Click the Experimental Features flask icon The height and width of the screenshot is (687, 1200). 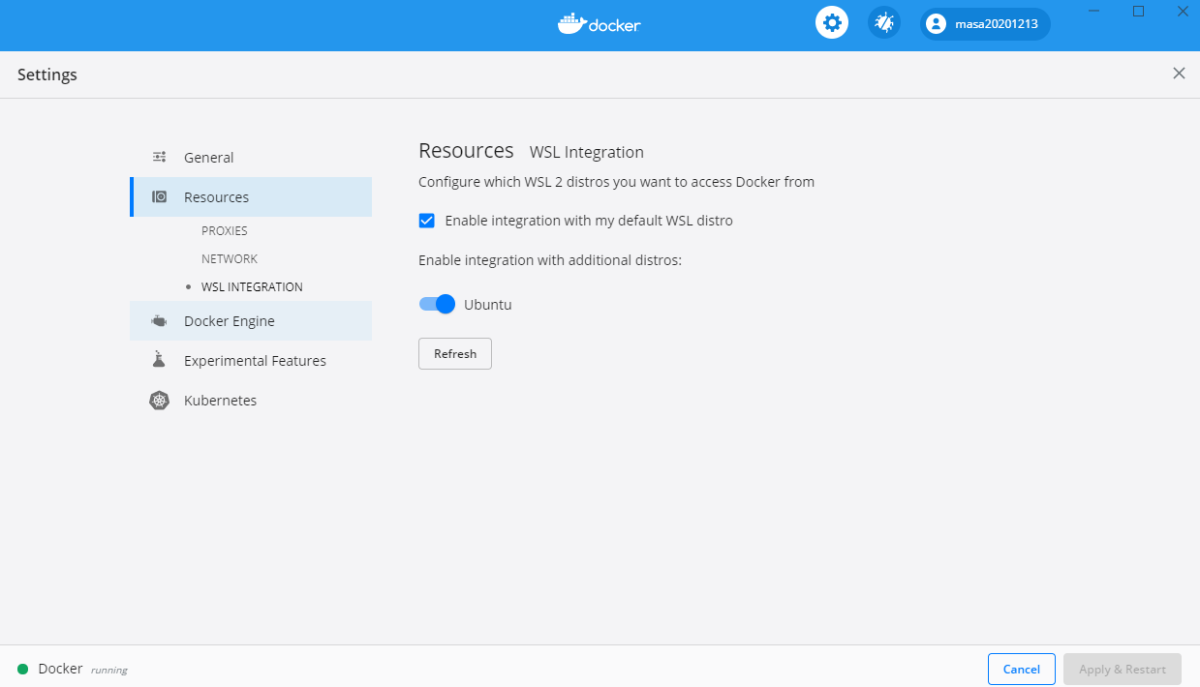point(159,360)
